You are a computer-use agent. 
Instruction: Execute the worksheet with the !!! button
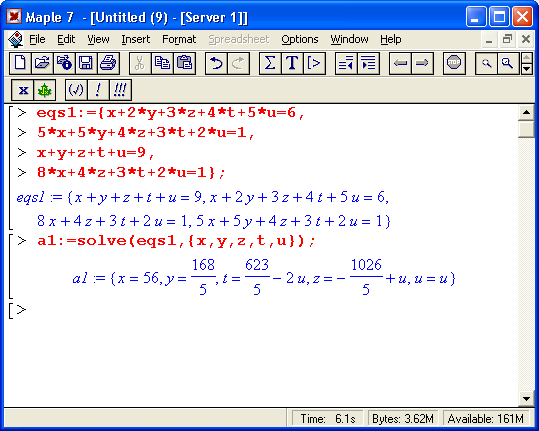(120, 90)
